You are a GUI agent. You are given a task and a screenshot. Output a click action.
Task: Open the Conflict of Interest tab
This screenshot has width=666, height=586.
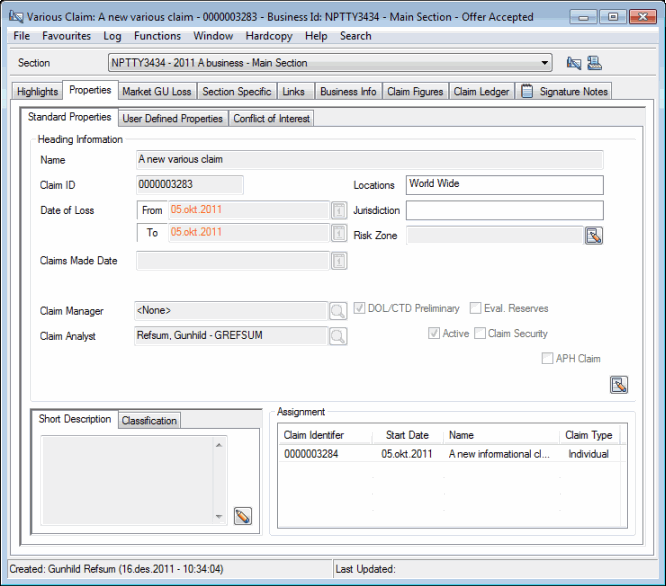(271, 118)
